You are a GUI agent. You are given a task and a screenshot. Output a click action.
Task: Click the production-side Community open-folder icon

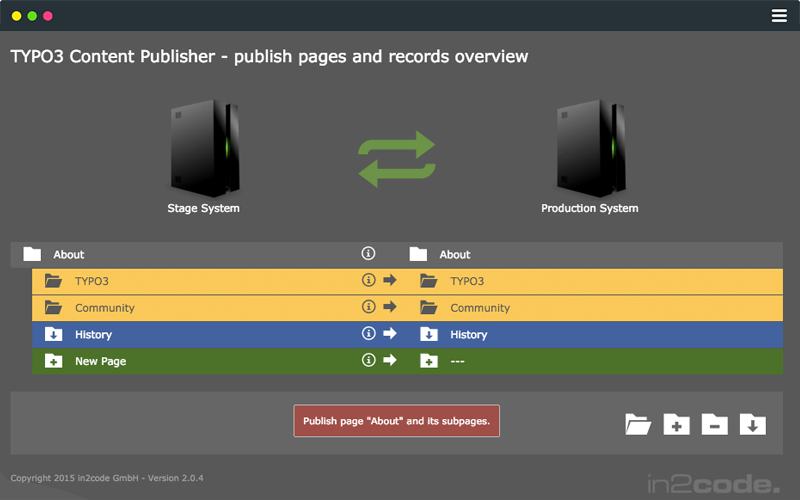[429, 307]
